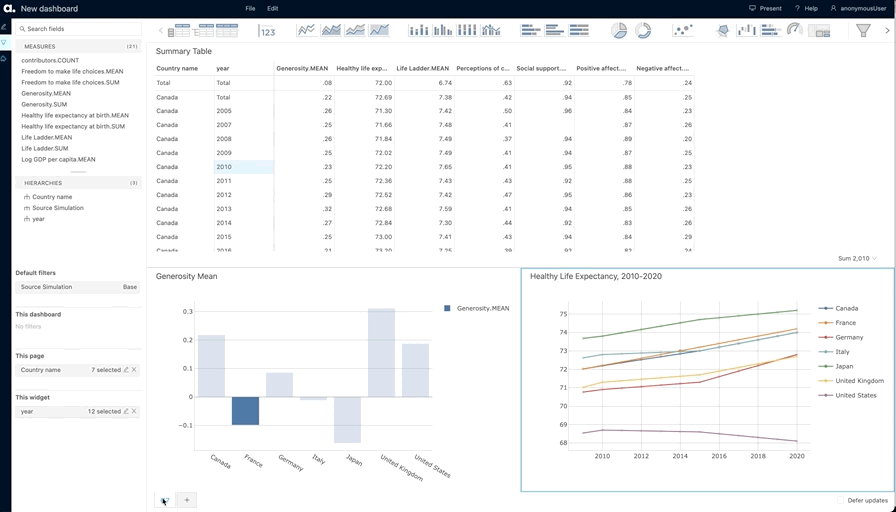Screen dimensions: 896x512
Task: Pick the radar chart icon
Action: (x=723, y=30)
